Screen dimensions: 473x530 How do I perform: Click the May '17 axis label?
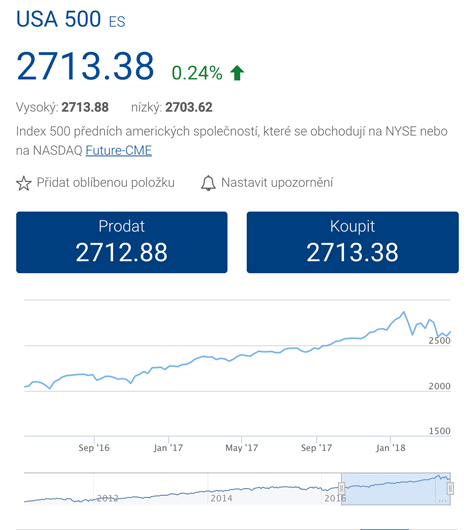(x=242, y=448)
